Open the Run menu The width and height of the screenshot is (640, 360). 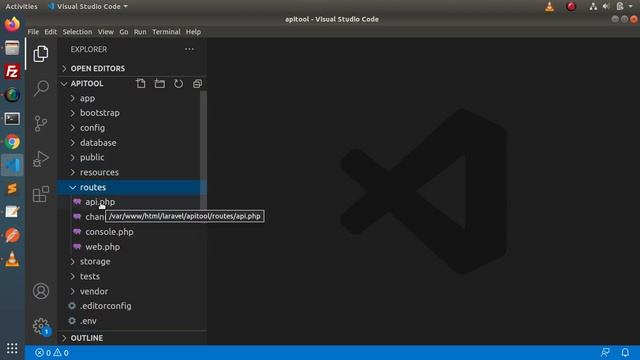(140, 32)
